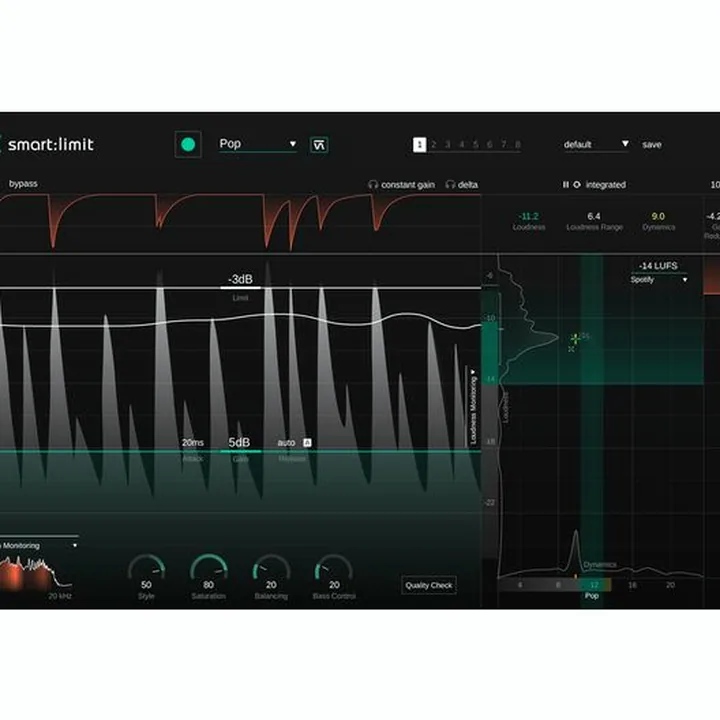Select state slot 6
720x720 pixels.
(x=489, y=145)
